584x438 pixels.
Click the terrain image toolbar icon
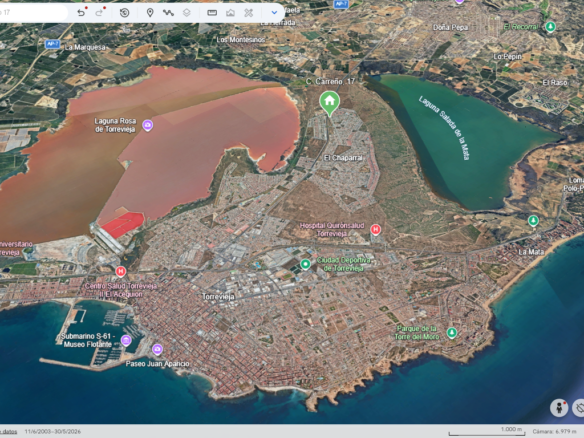coord(230,13)
